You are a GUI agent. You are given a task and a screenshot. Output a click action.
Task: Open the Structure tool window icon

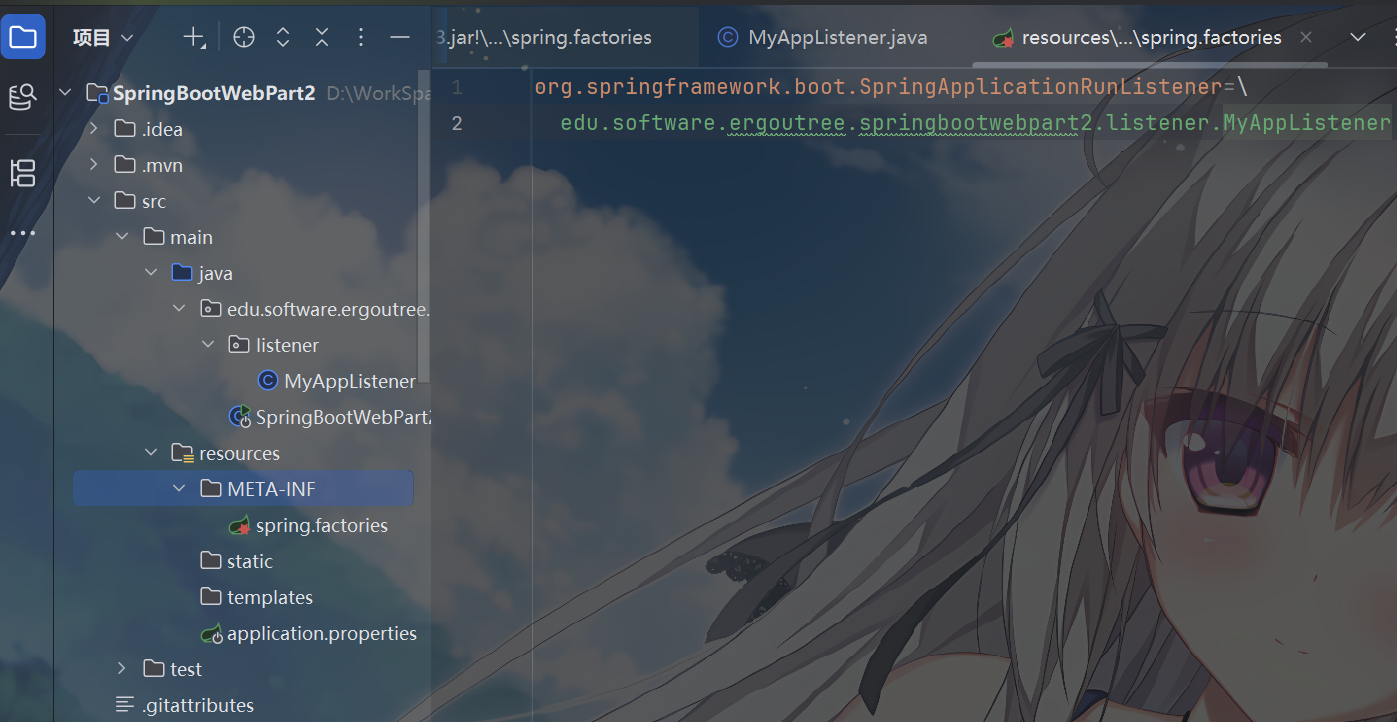click(22, 173)
